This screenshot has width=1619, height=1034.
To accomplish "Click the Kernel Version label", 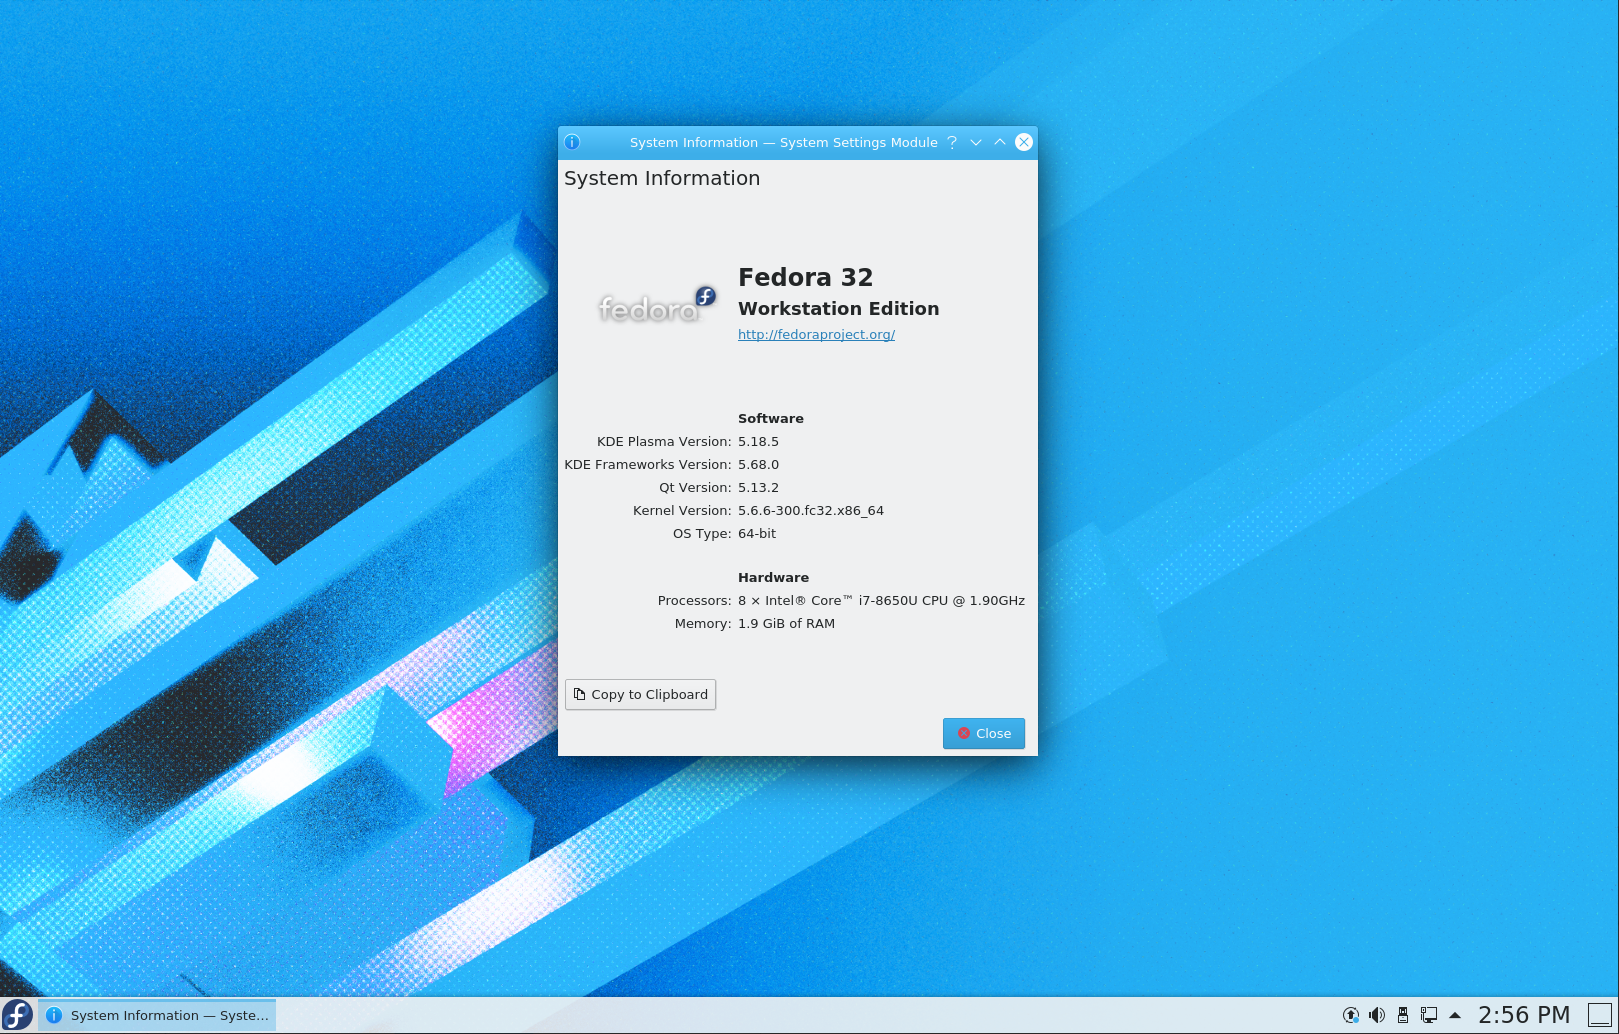I will pyautogui.click(x=682, y=510).
